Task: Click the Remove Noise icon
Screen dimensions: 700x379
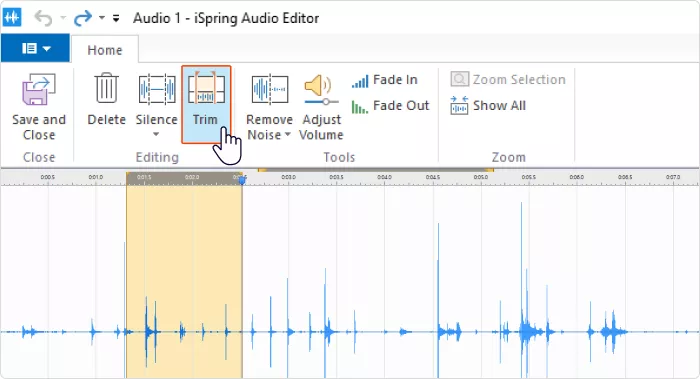Action: coord(269,89)
